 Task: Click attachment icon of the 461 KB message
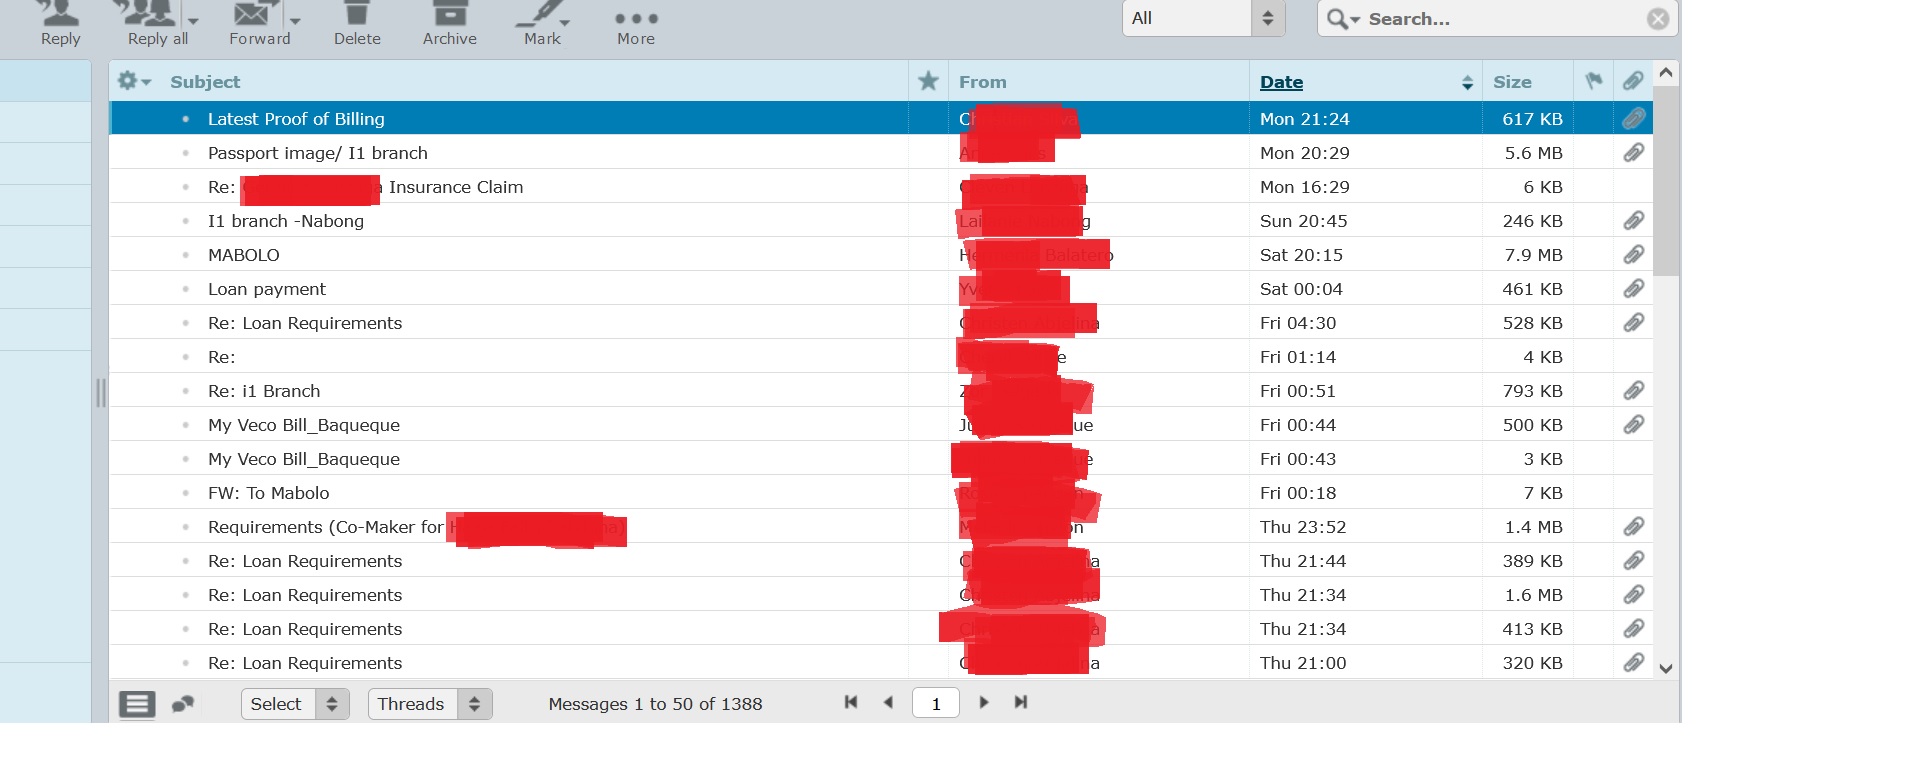[x=1633, y=288]
